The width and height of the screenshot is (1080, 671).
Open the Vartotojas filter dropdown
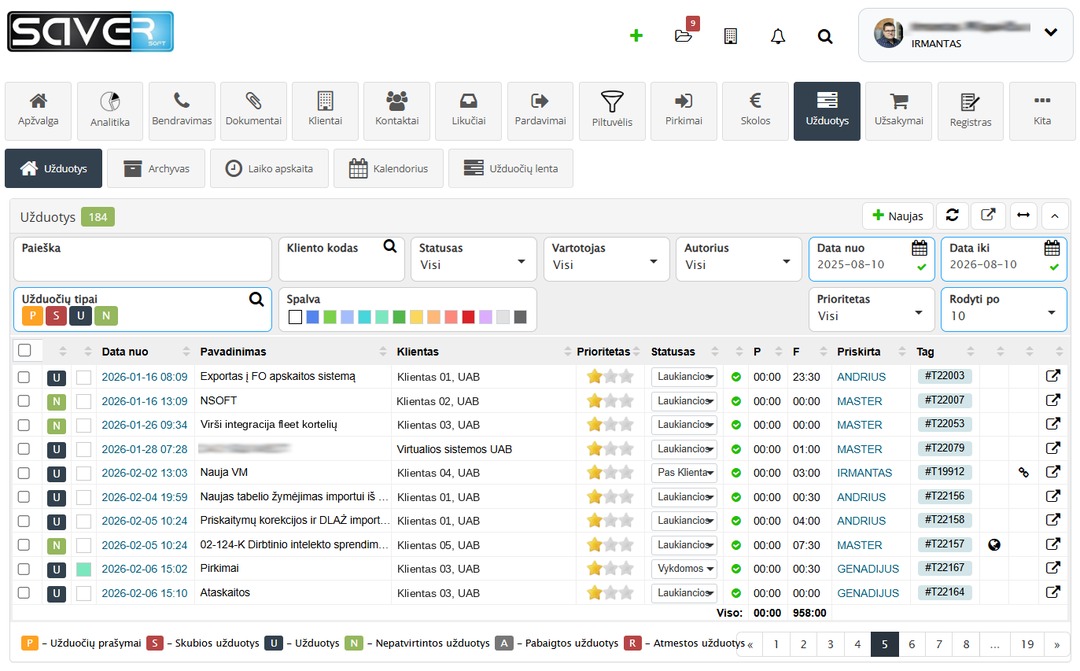tap(606, 259)
